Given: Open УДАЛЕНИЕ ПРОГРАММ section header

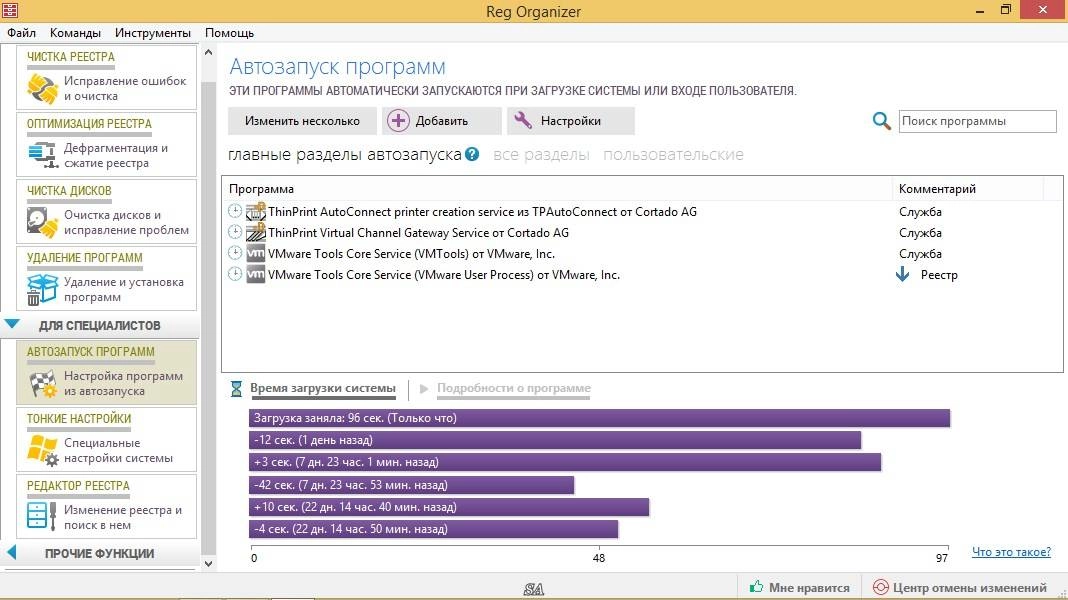Looking at the screenshot, I should (x=84, y=257).
